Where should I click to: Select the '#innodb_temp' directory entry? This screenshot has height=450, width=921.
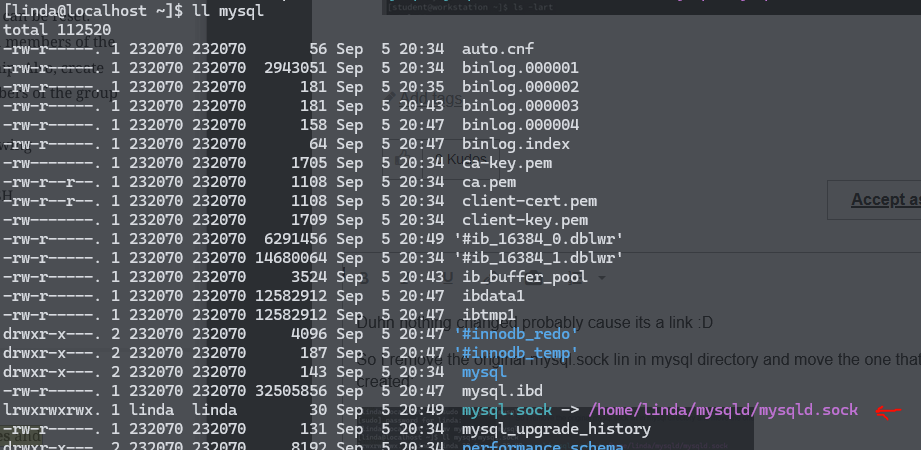coord(516,353)
